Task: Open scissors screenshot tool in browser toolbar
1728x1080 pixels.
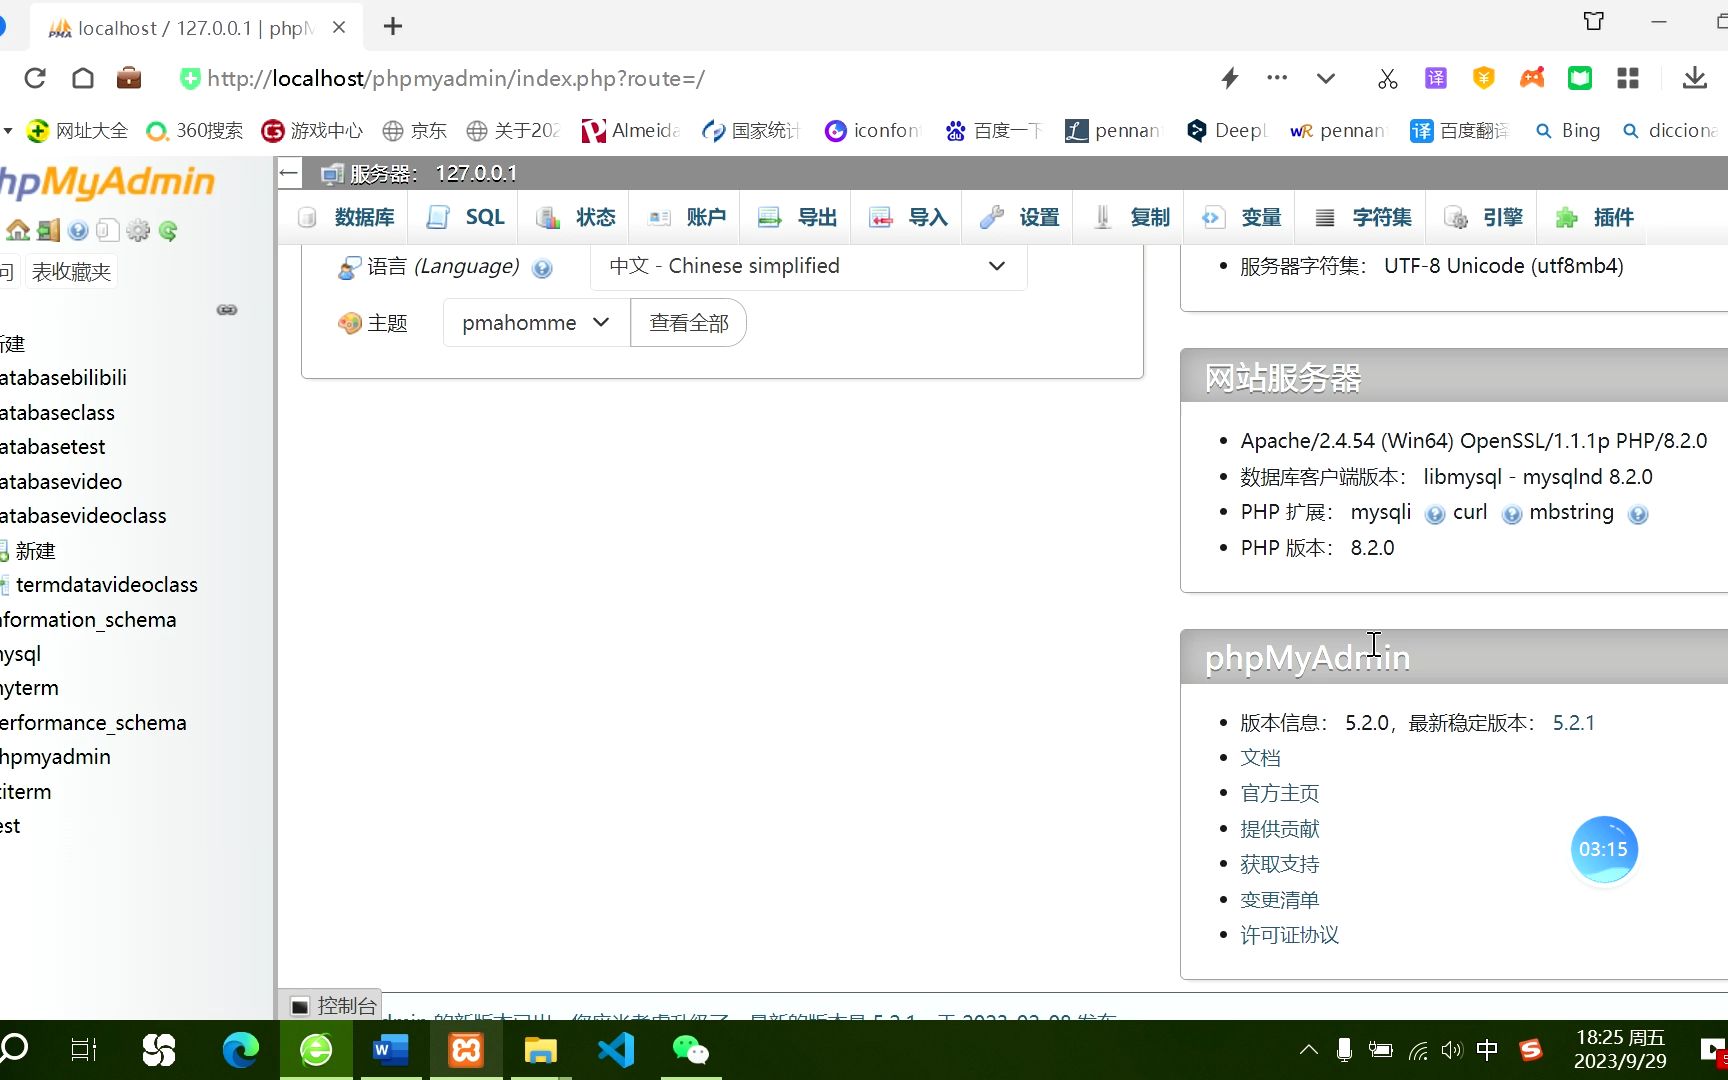Action: pyautogui.click(x=1387, y=78)
